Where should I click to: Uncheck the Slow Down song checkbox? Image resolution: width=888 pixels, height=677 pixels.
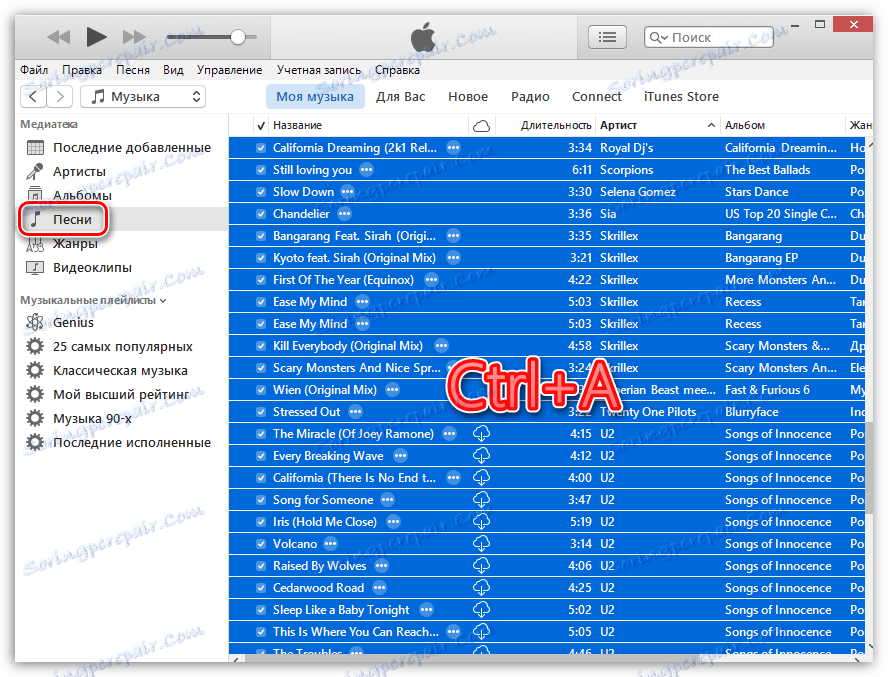261,192
